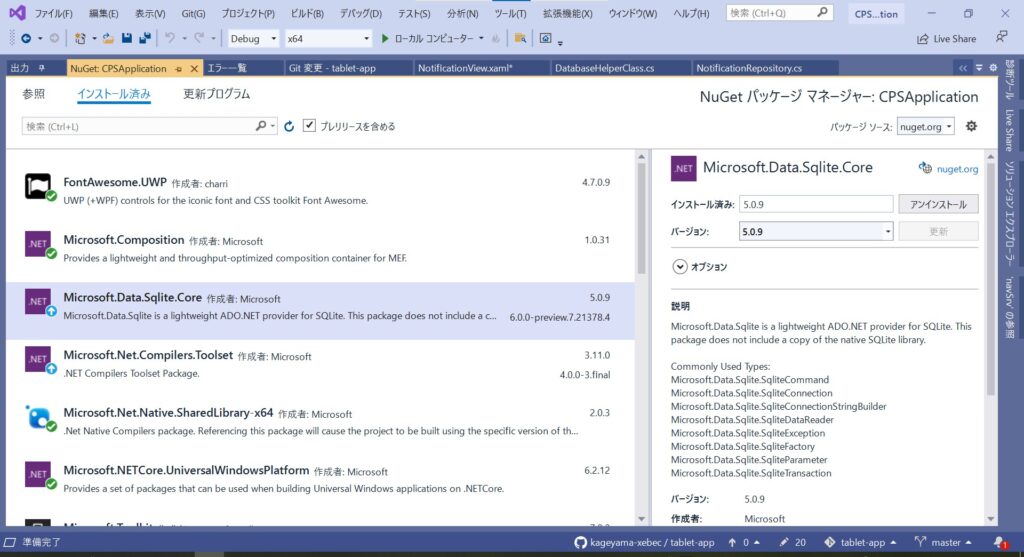Open the x64 platform dropdown
Viewport: 1024px width, 557px height.
[326, 38]
